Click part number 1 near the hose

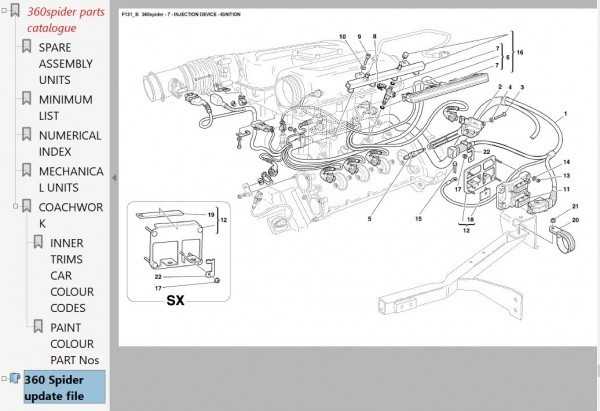click(x=565, y=114)
